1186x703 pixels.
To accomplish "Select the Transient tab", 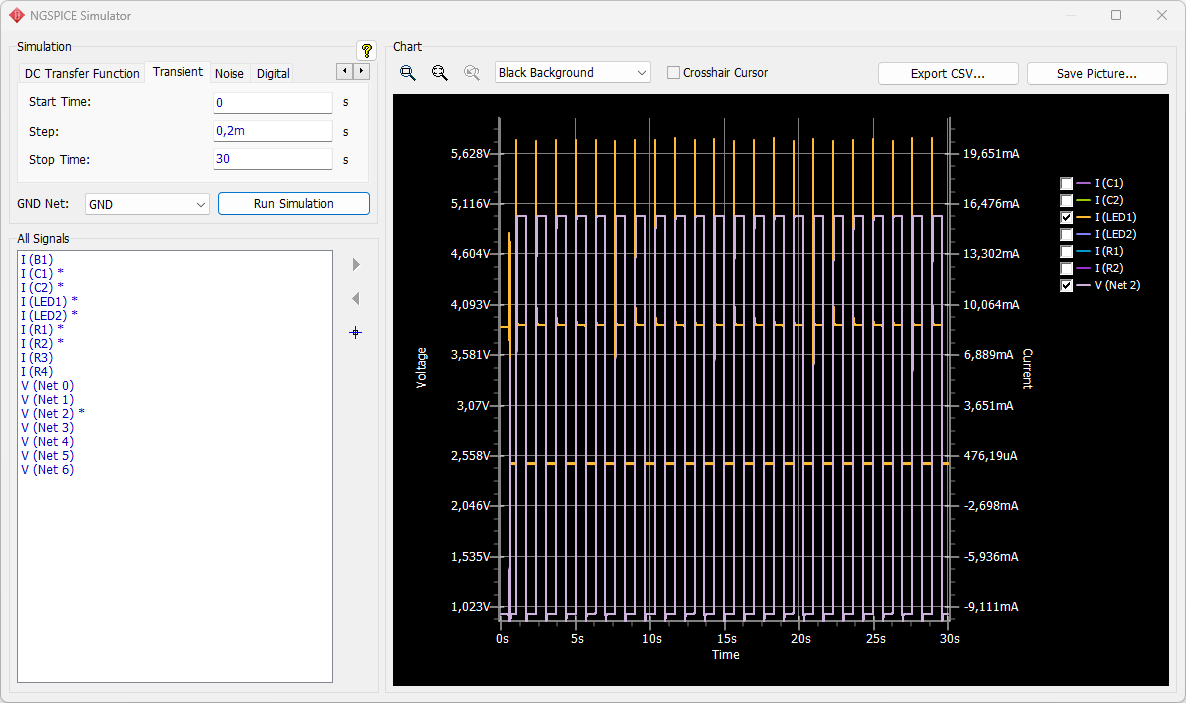I will (178, 72).
